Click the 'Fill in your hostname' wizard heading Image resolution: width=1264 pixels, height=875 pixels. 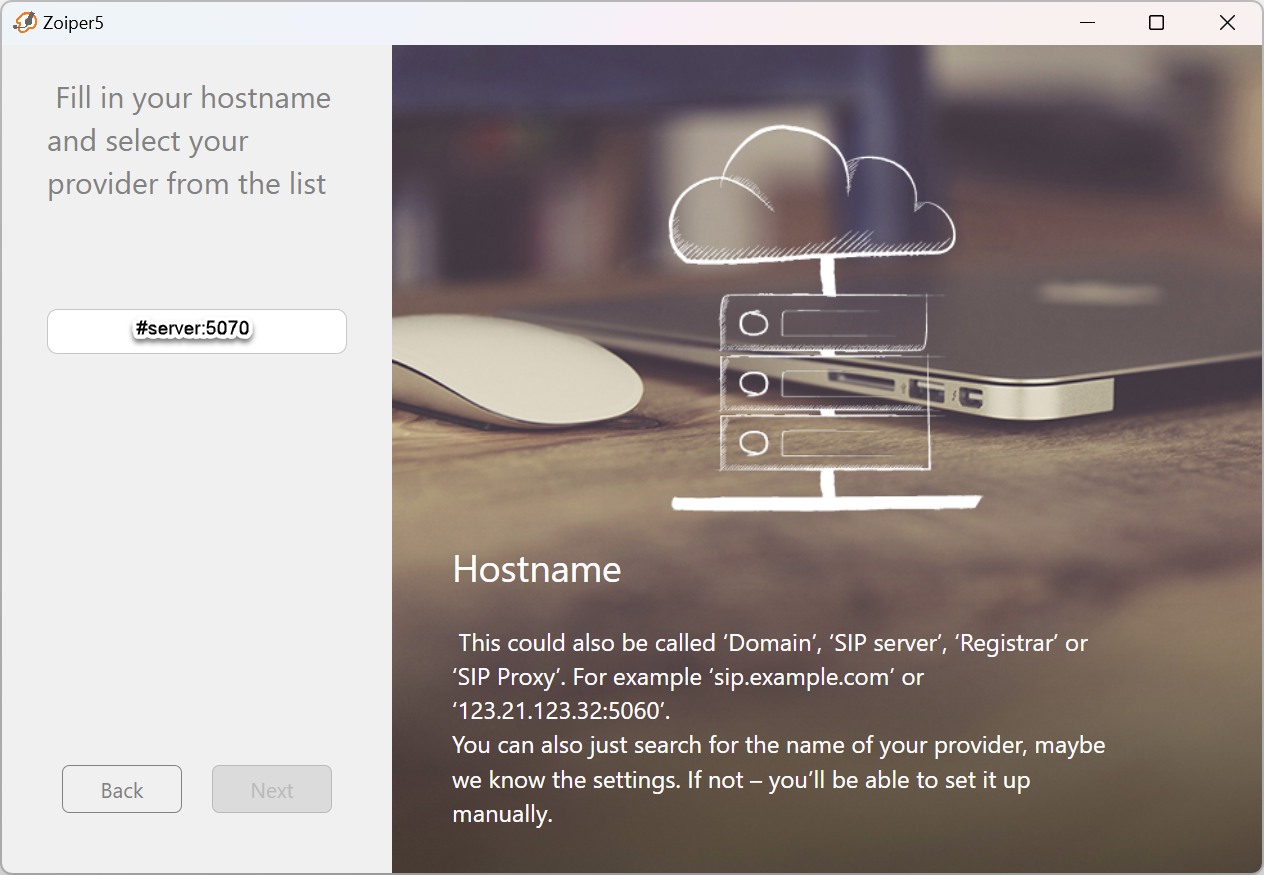(x=188, y=140)
